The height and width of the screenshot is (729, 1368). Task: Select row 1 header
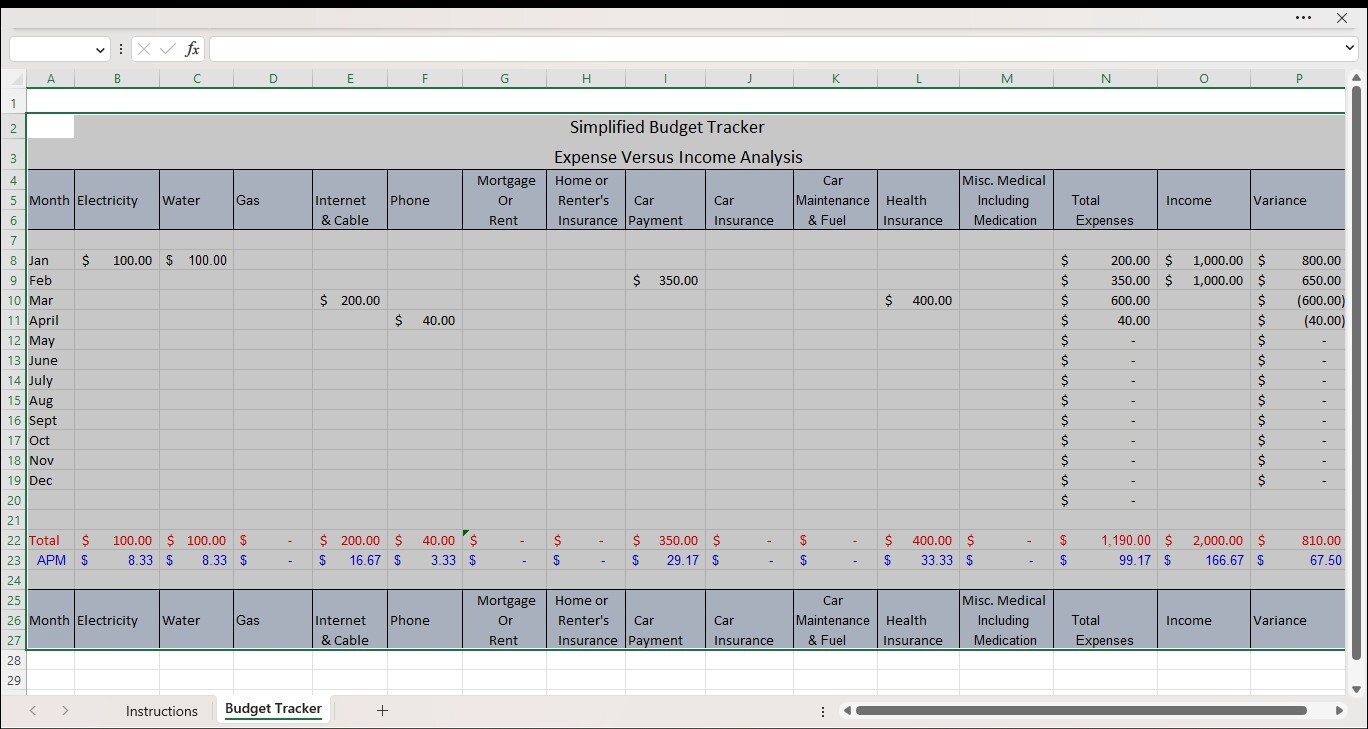click(13, 103)
